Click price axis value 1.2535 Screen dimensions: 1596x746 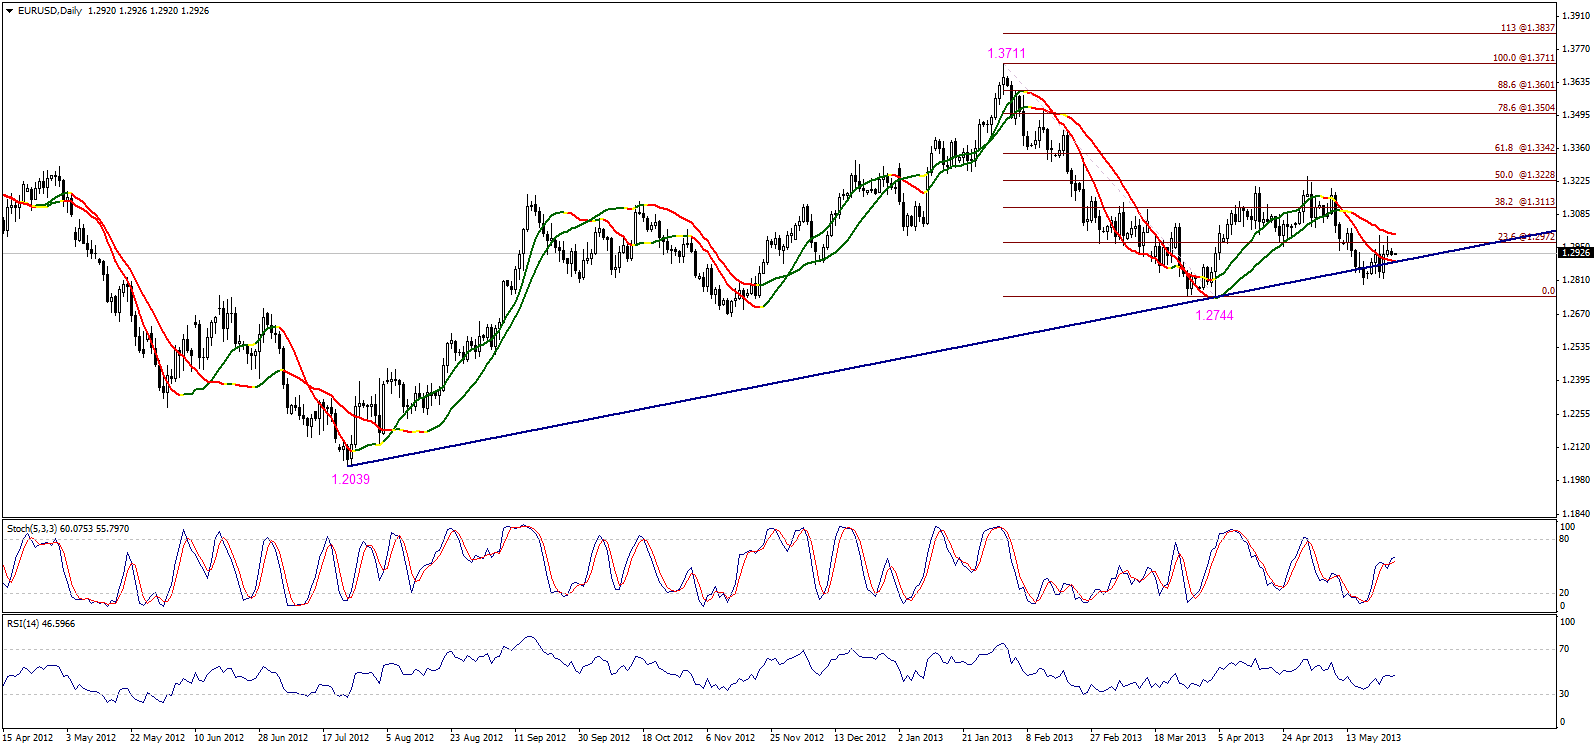(1576, 347)
